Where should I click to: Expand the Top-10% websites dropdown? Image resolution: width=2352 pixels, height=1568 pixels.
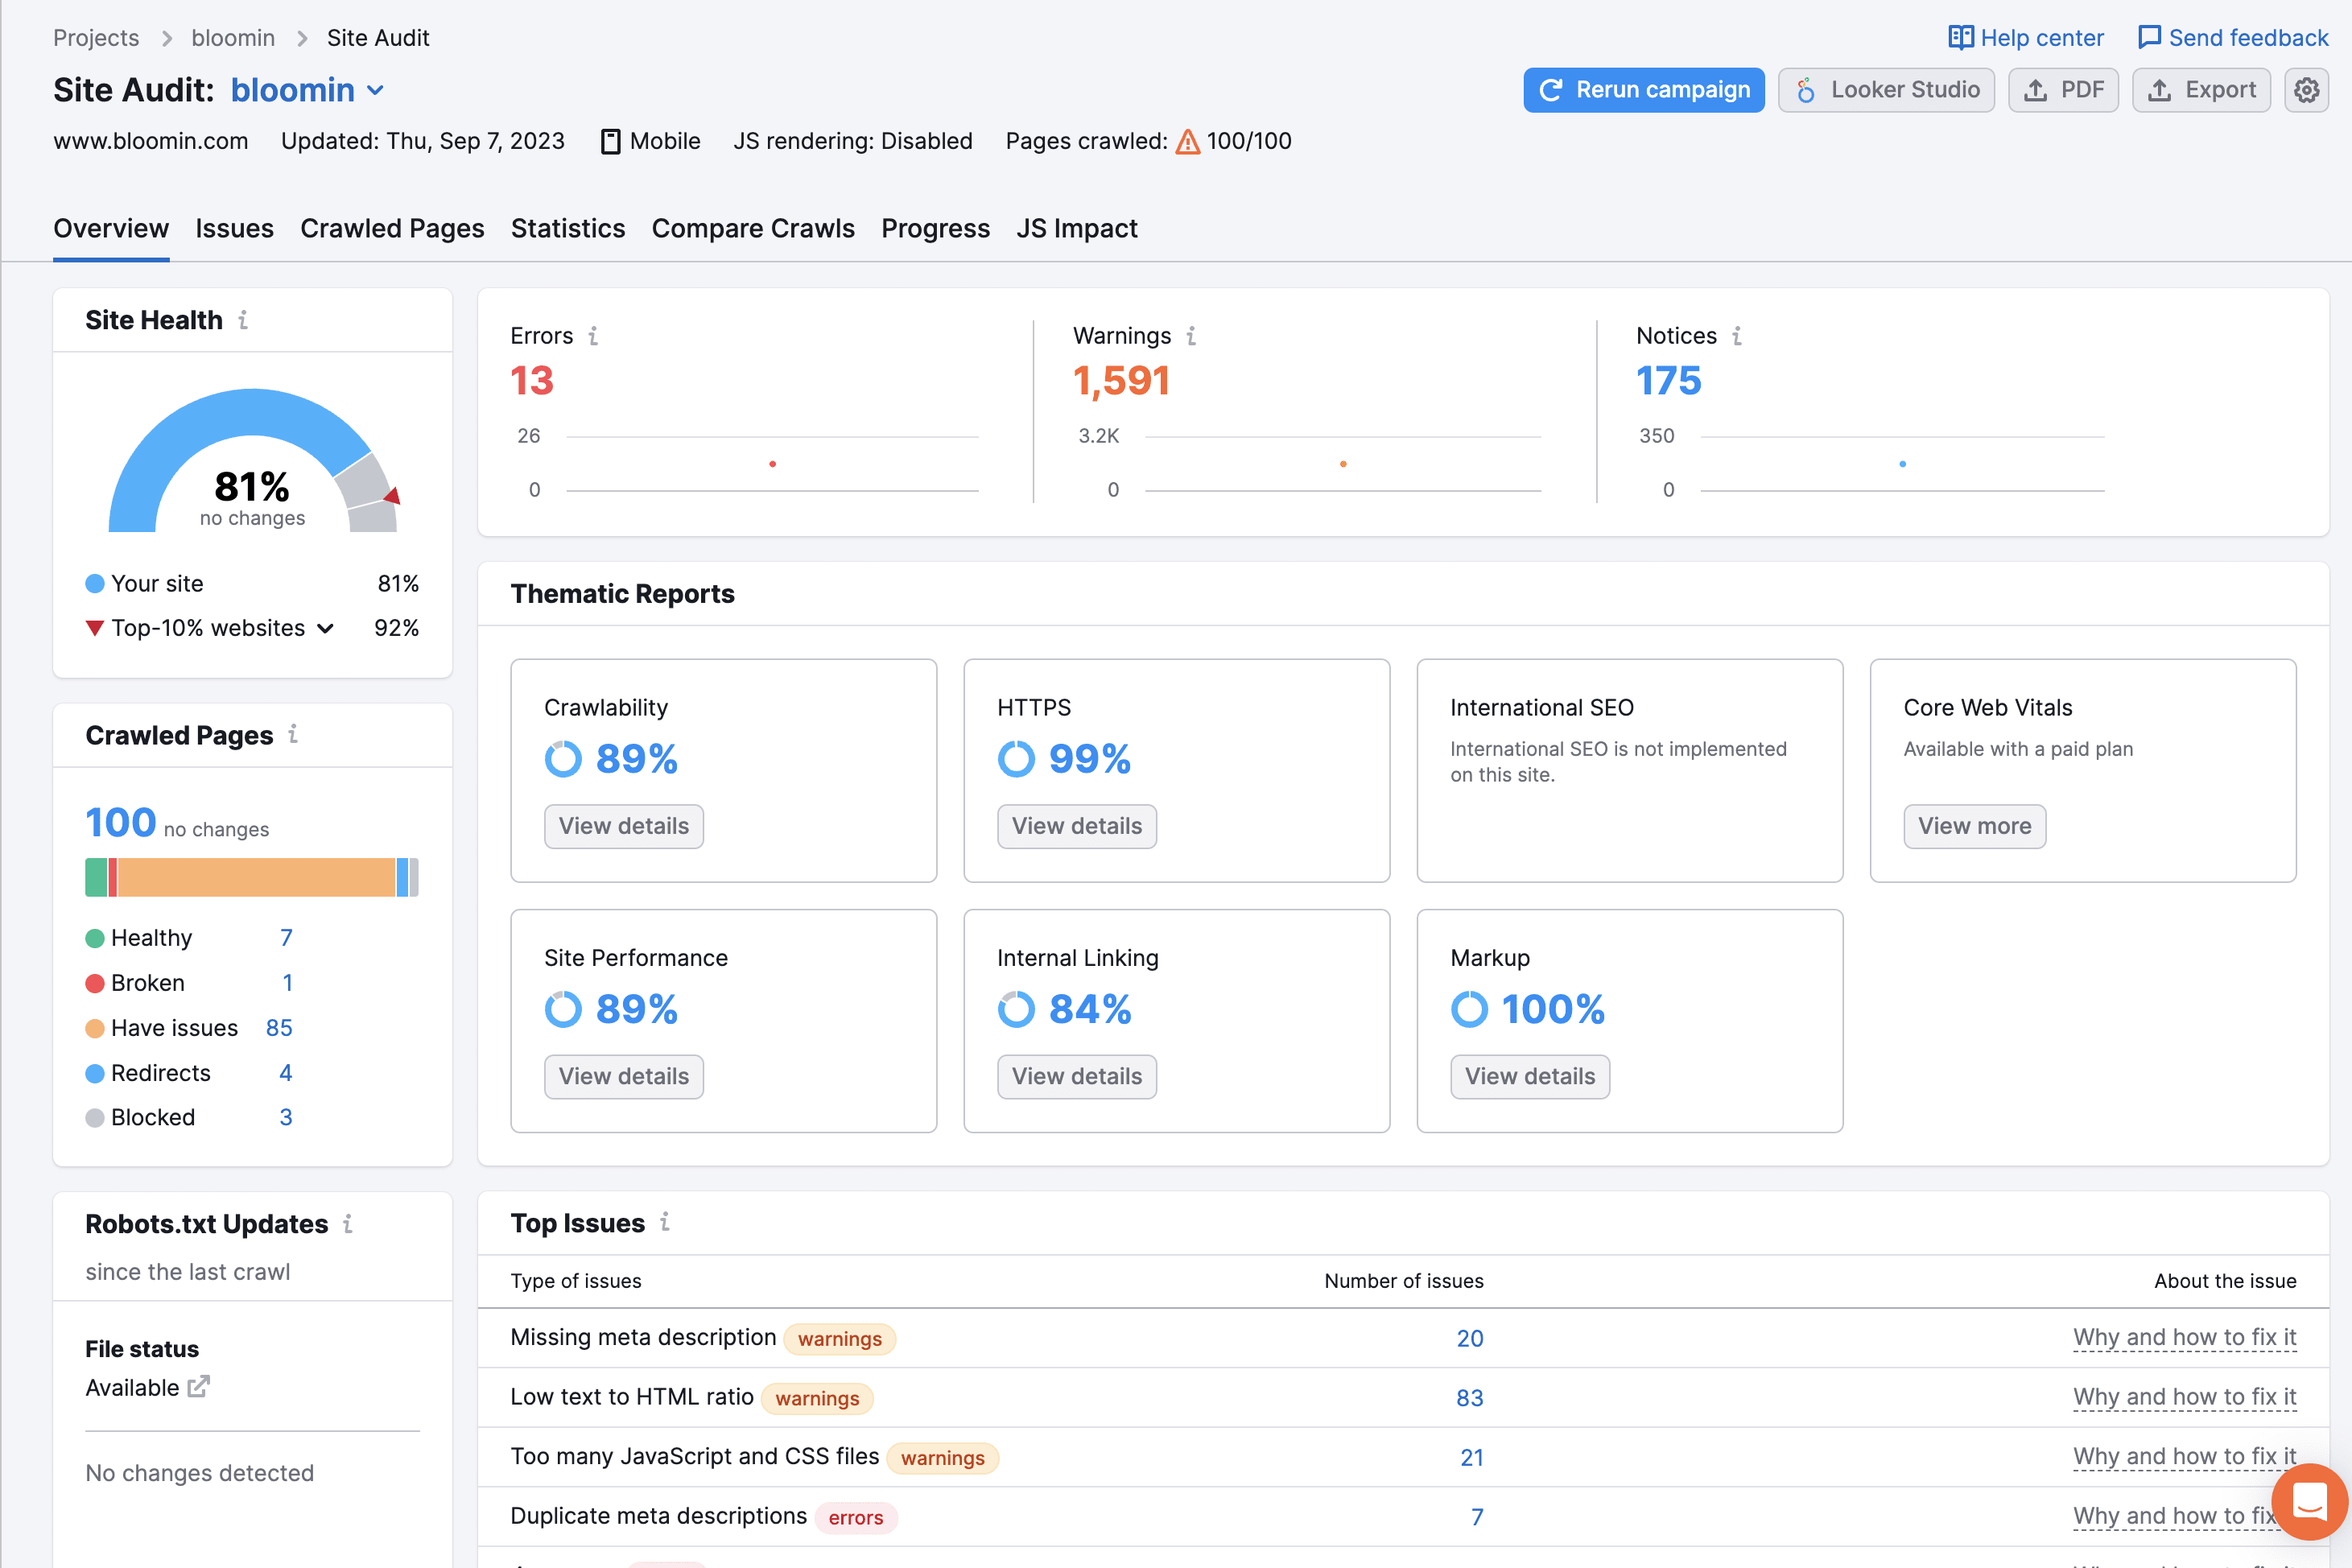pyautogui.click(x=325, y=628)
